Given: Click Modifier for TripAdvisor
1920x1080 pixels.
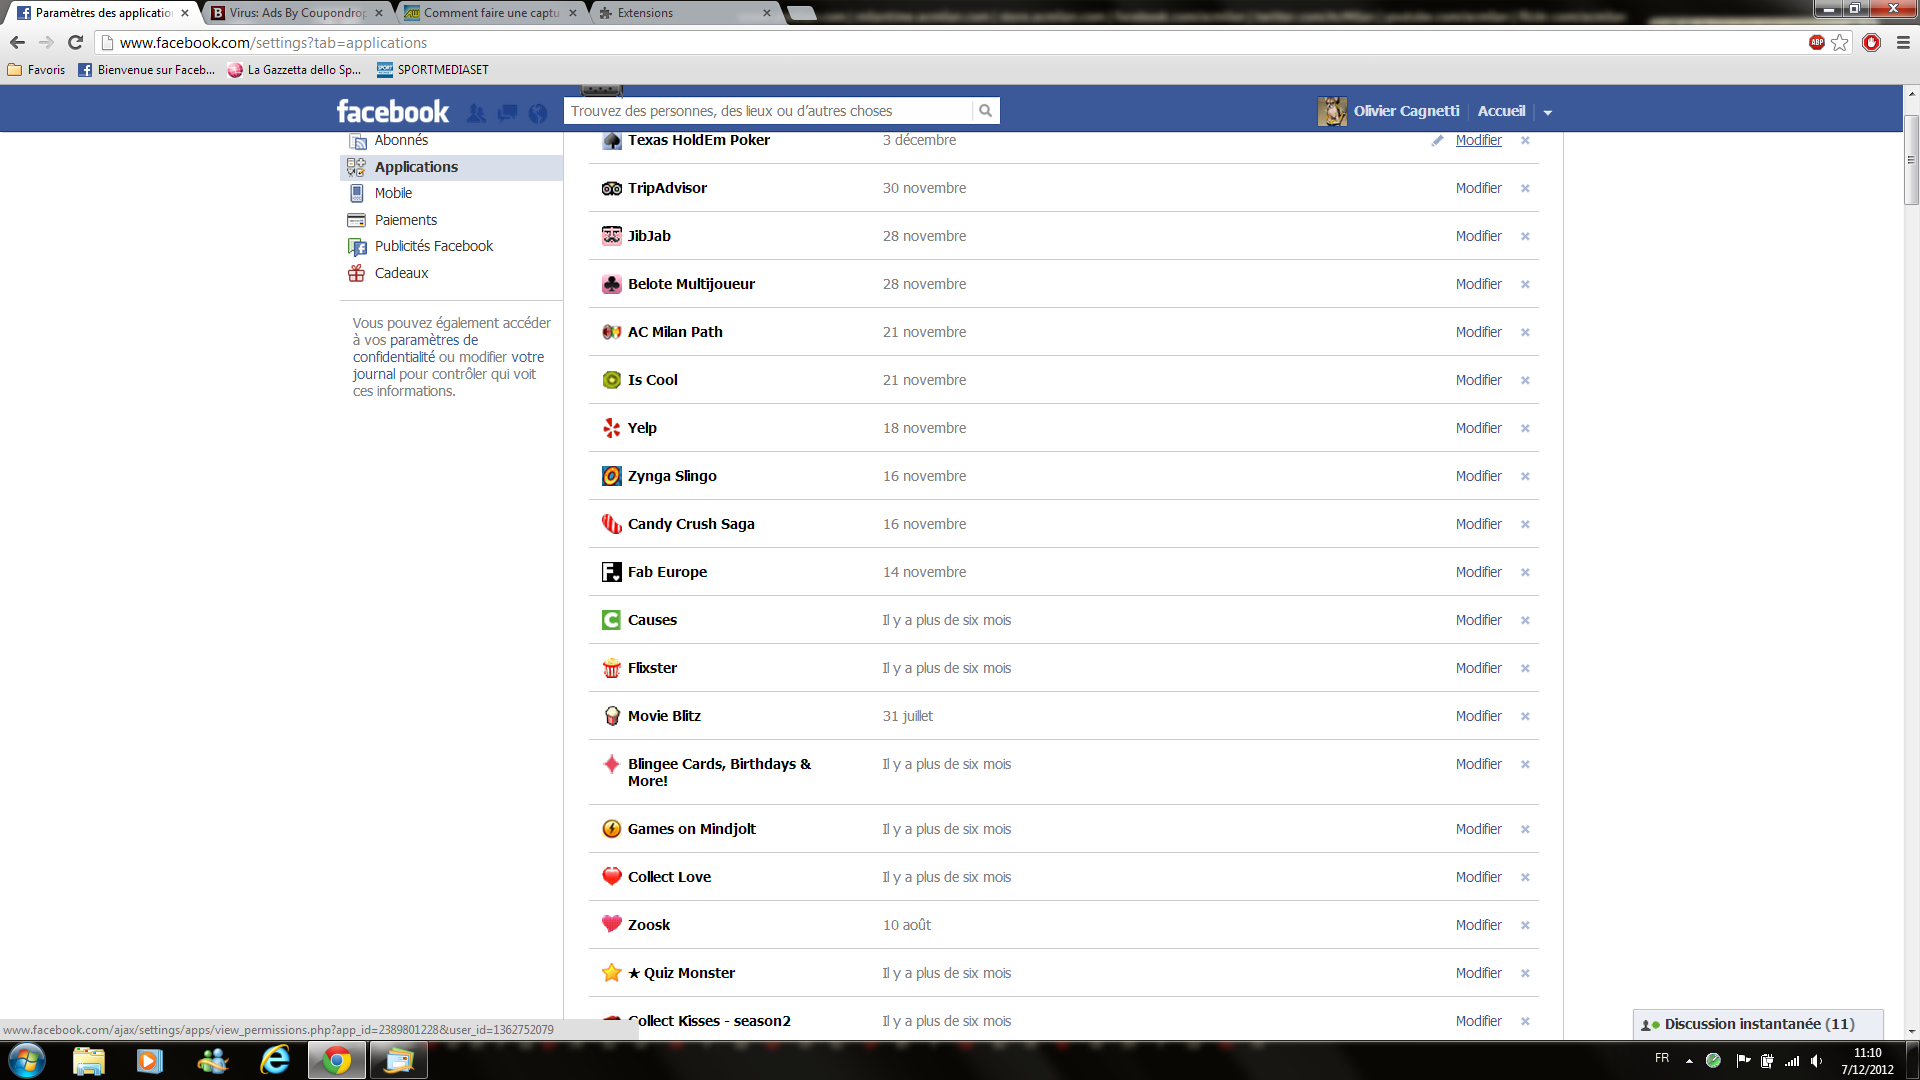Looking at the screenshot, I should [x=1478, y=188].
